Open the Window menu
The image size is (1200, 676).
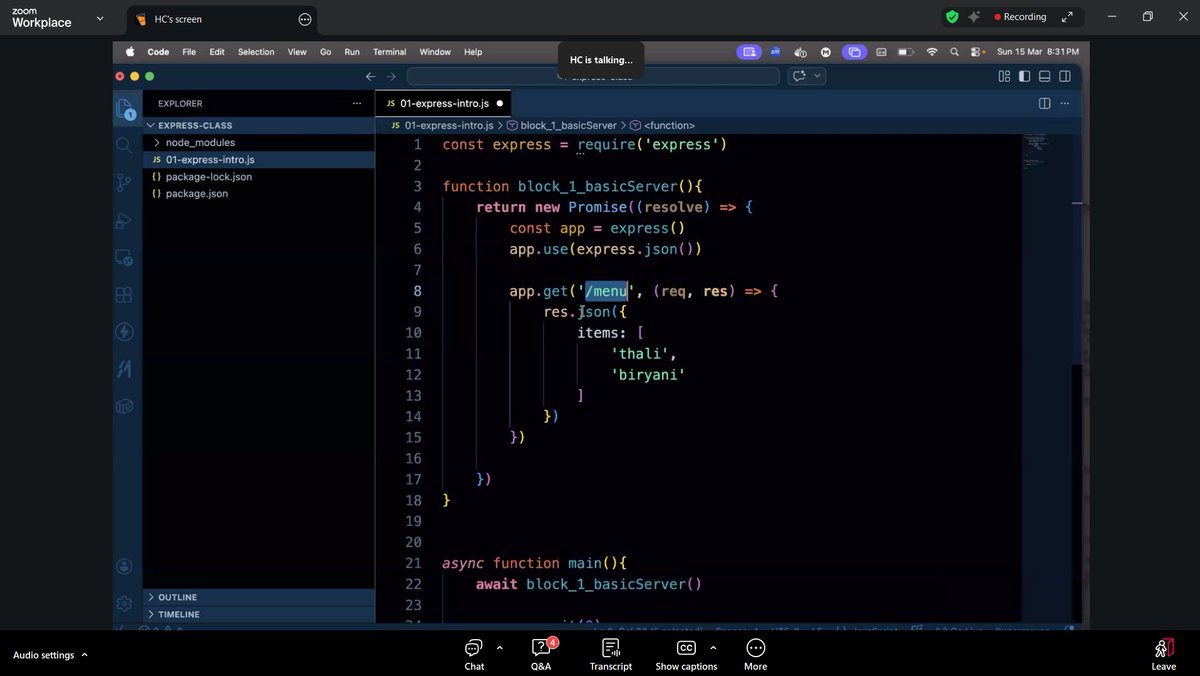click(435, 52)
